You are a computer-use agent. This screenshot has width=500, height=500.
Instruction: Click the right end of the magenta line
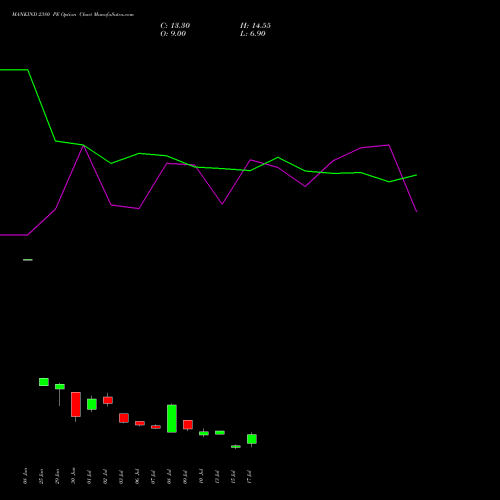[416, 211]
